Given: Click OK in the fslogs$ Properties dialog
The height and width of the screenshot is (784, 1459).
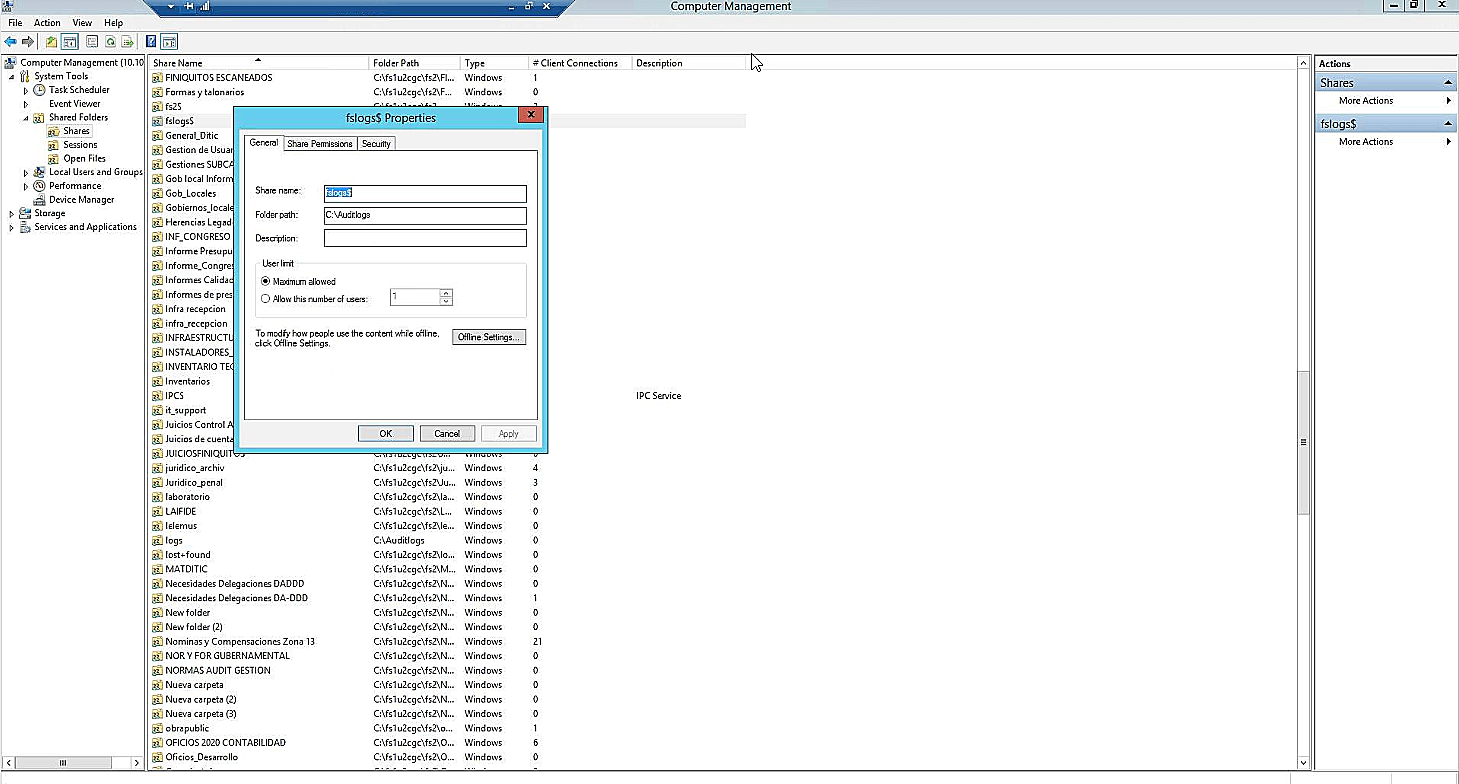Looking at the screenshot, I should point(386,433).
